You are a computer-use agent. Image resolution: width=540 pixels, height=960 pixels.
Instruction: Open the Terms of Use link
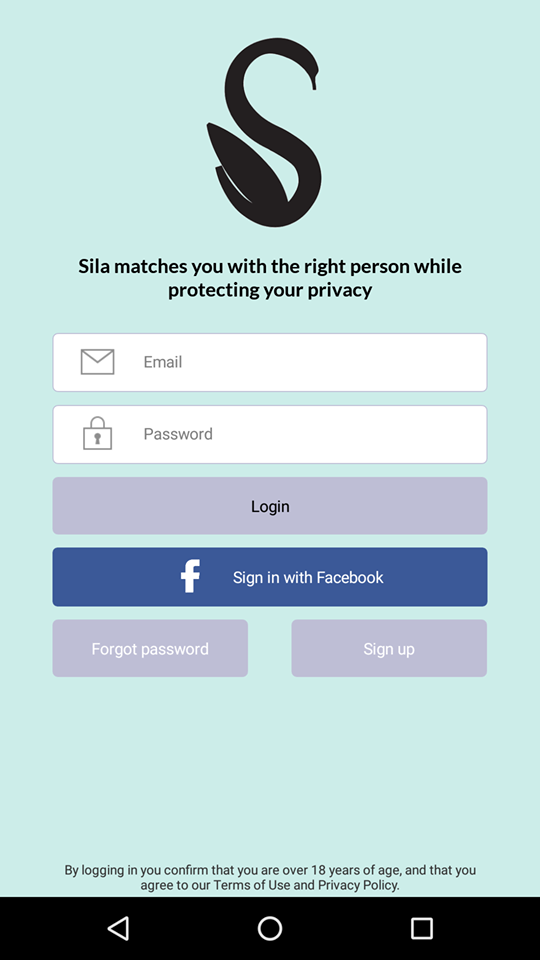tap(252, 885)
